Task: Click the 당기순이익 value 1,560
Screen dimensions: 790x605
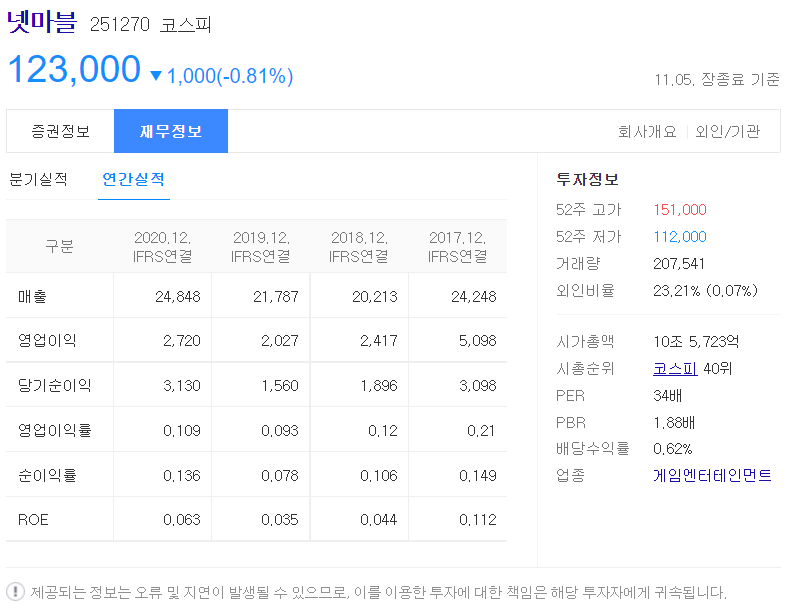Action: (280, 386)
